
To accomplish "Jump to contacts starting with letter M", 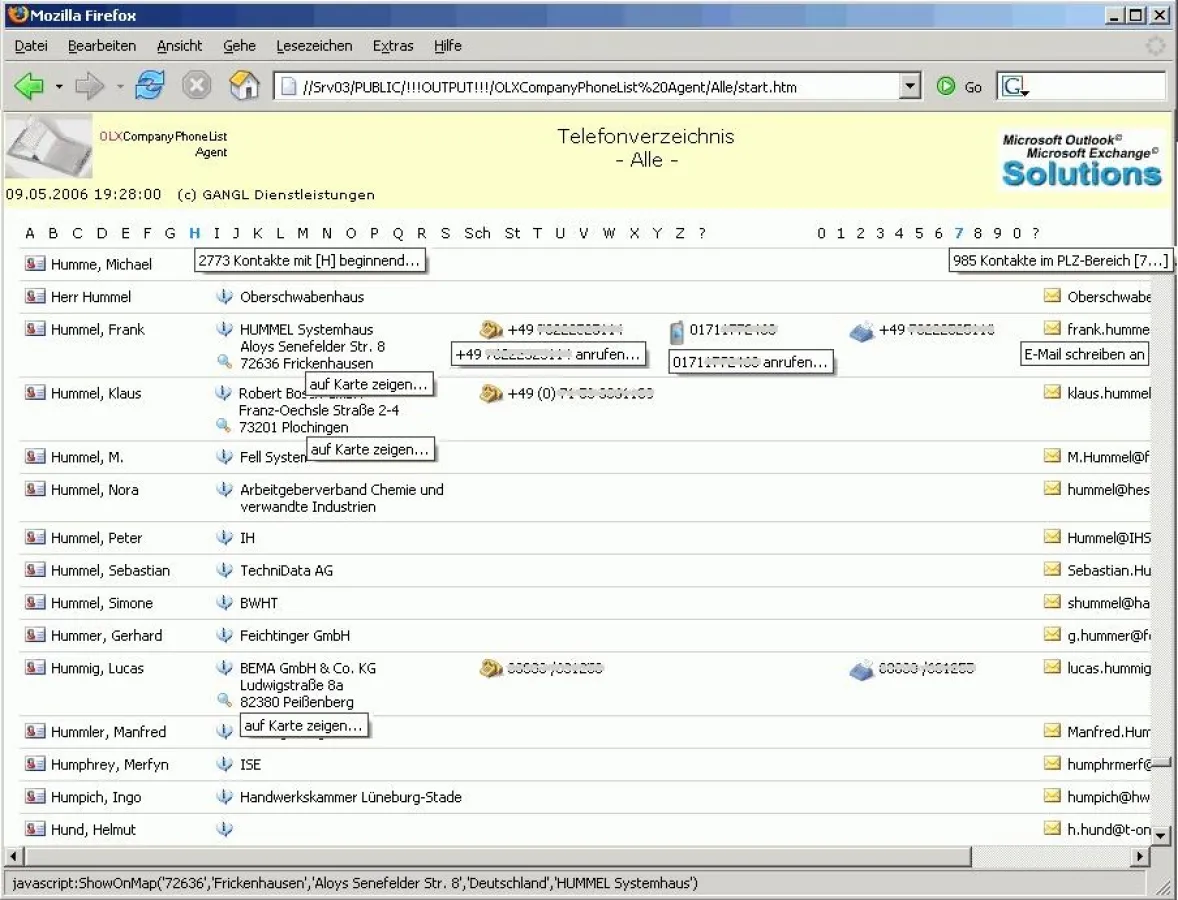I will (x=302, y=234).
